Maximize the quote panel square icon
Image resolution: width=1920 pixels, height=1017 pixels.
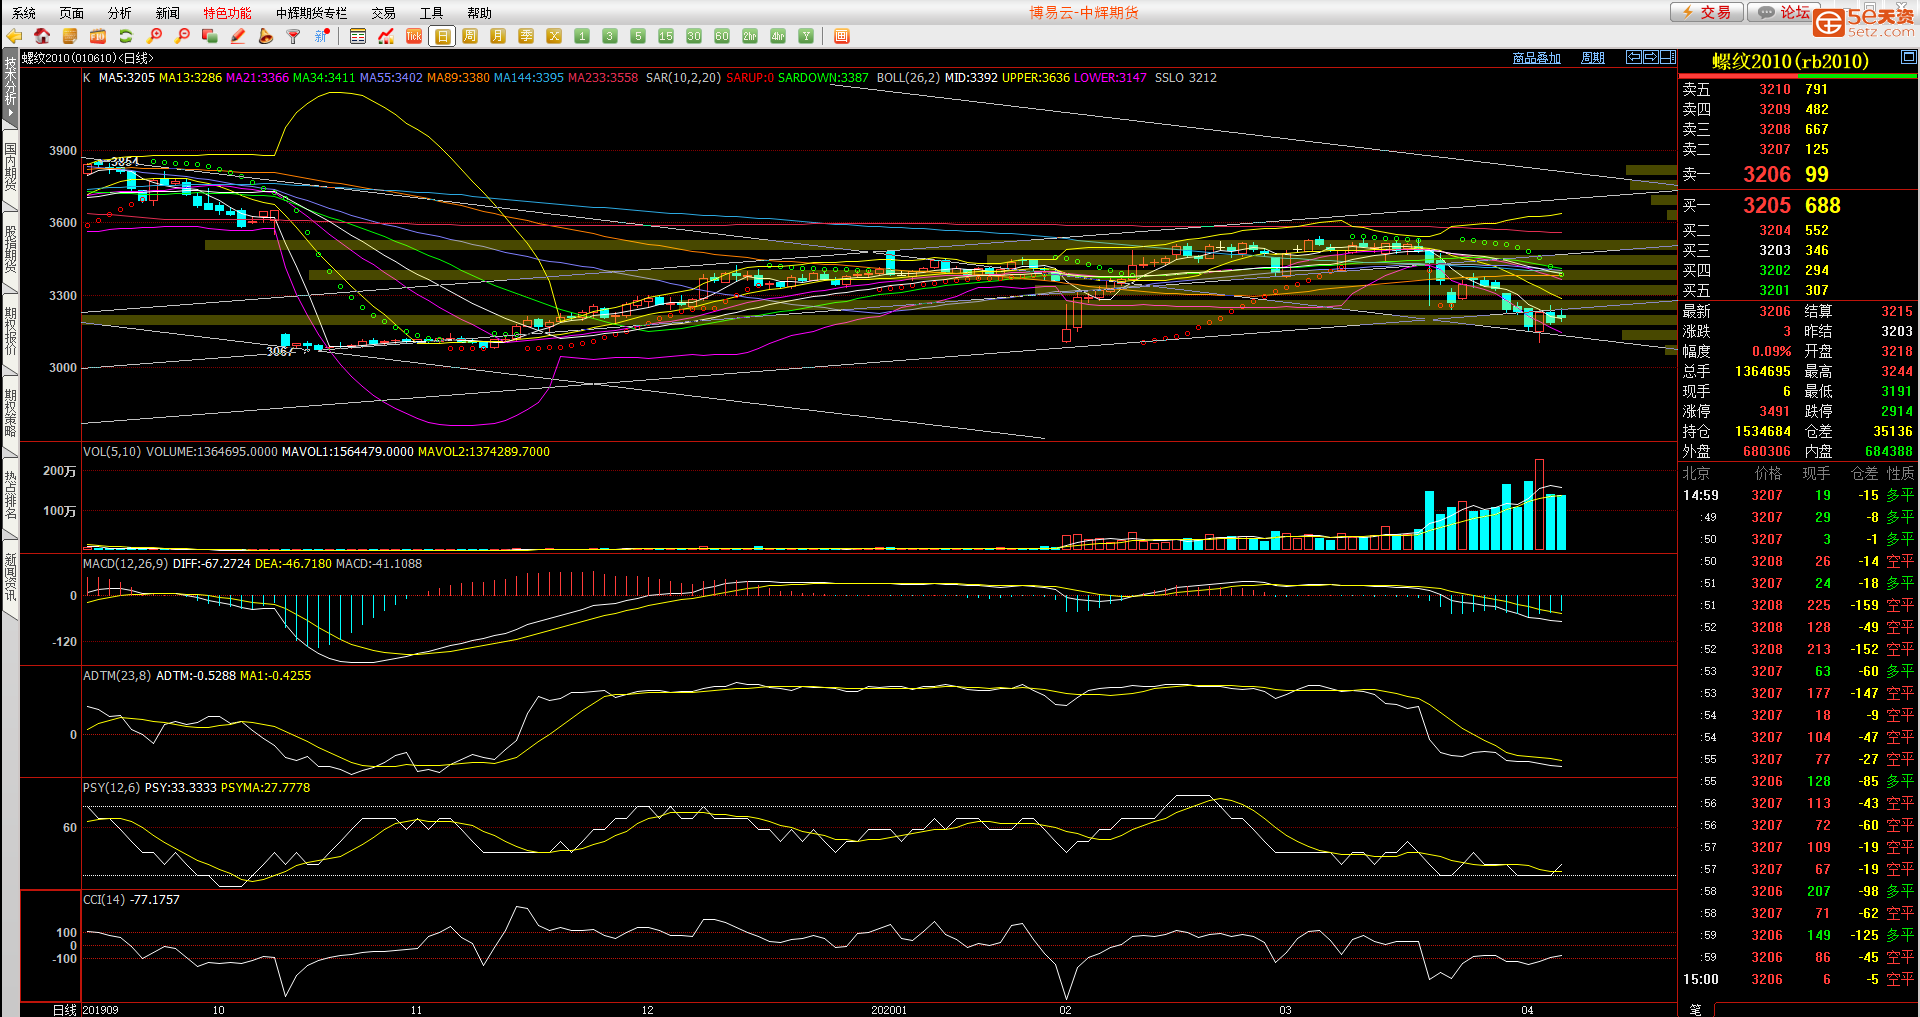coord(1908,57)
